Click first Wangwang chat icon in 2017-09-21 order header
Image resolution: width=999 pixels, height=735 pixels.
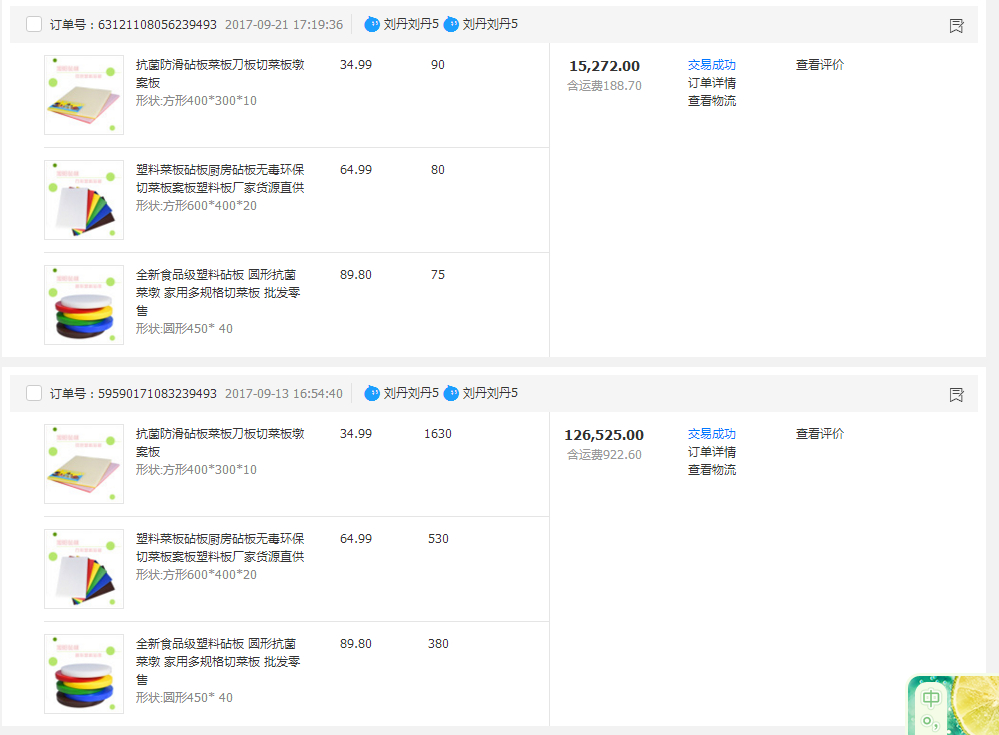pos(372,24)
